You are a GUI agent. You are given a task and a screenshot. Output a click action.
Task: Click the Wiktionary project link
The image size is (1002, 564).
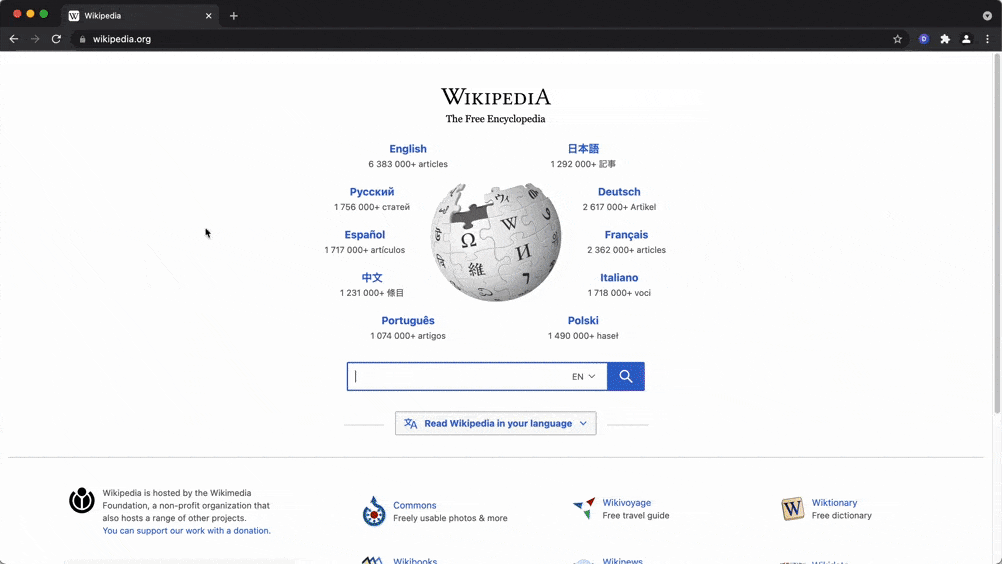(x=834, y=503)
